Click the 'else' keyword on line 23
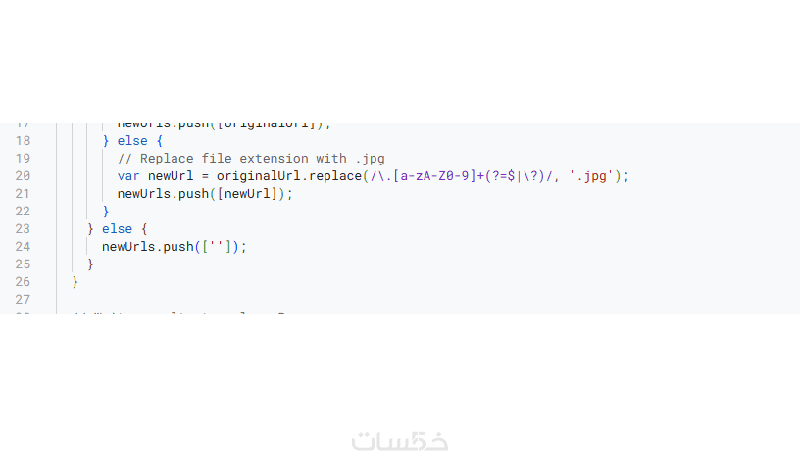Screen dimensions: 800x460 [x=117, y=229]
